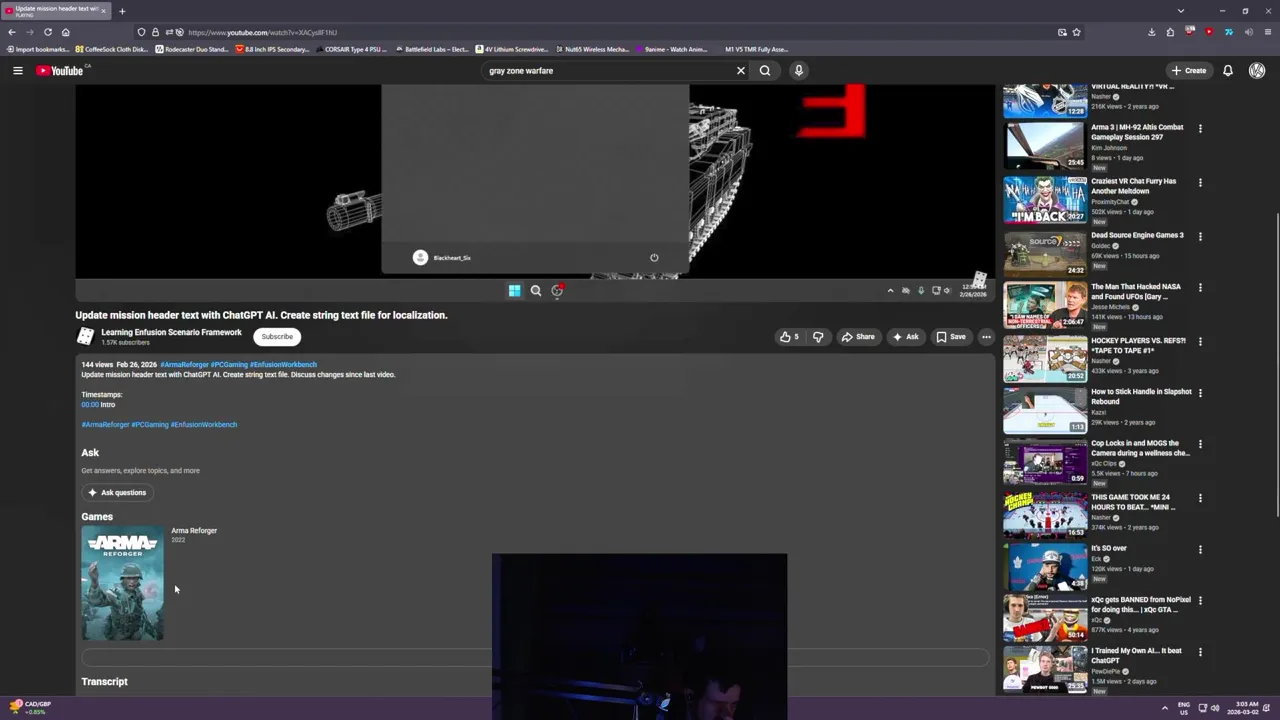Screen dimensions: 1280x720
Task: Open the YouTube hamburger guide menu
Action: (17, 70)
